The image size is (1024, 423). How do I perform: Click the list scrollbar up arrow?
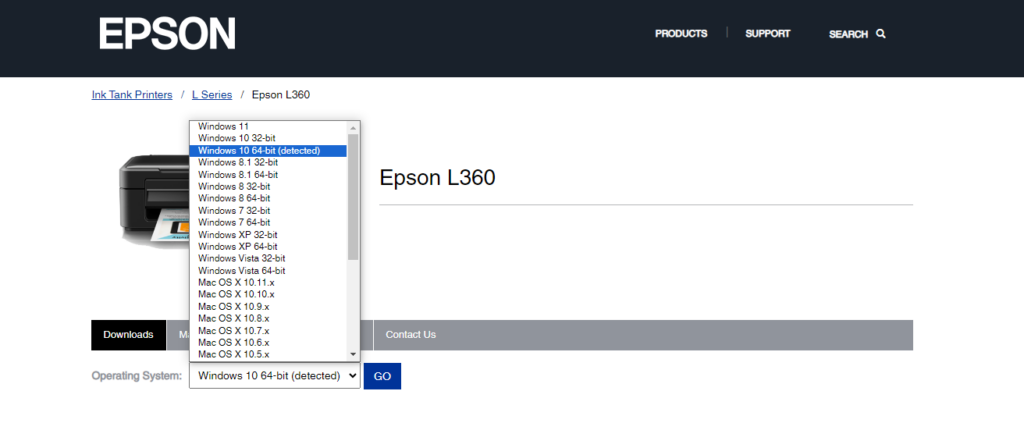pyautogui.click(x=353, y=127)
